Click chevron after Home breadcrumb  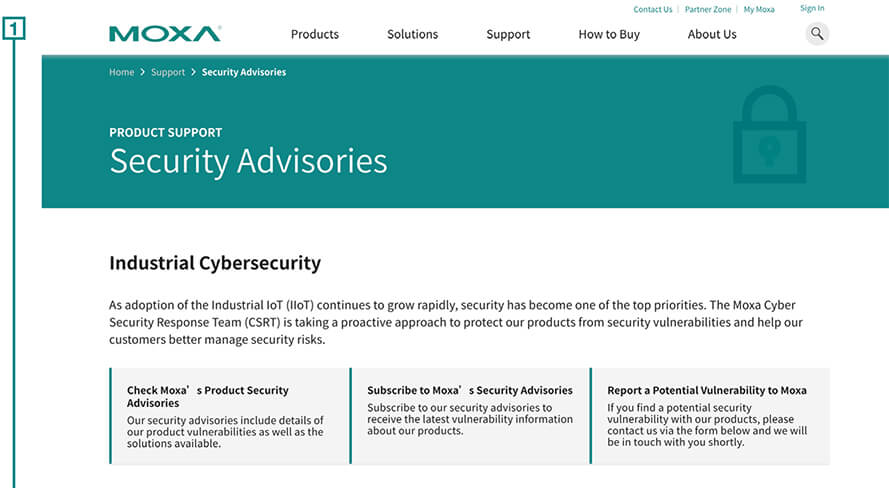[x=143, y=72]
